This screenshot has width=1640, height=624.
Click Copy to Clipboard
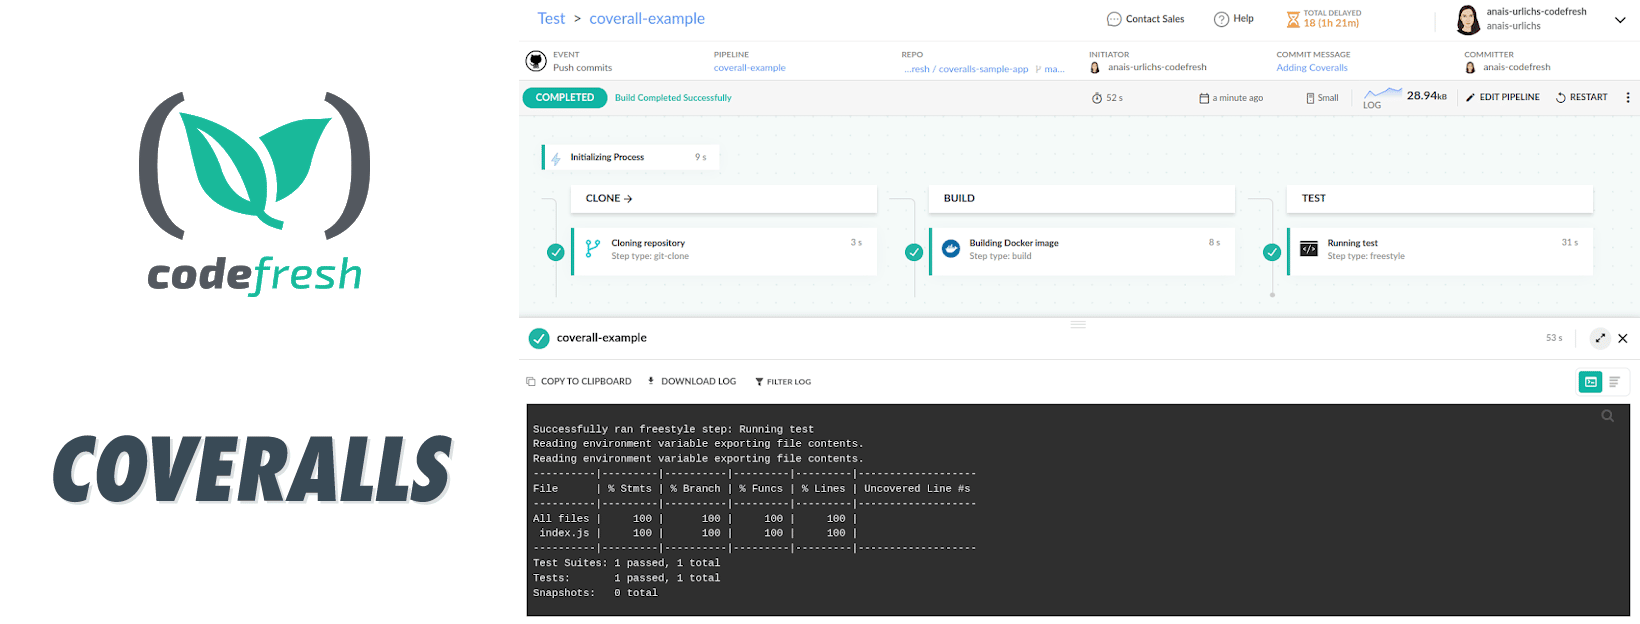click(x=579, y=381)
